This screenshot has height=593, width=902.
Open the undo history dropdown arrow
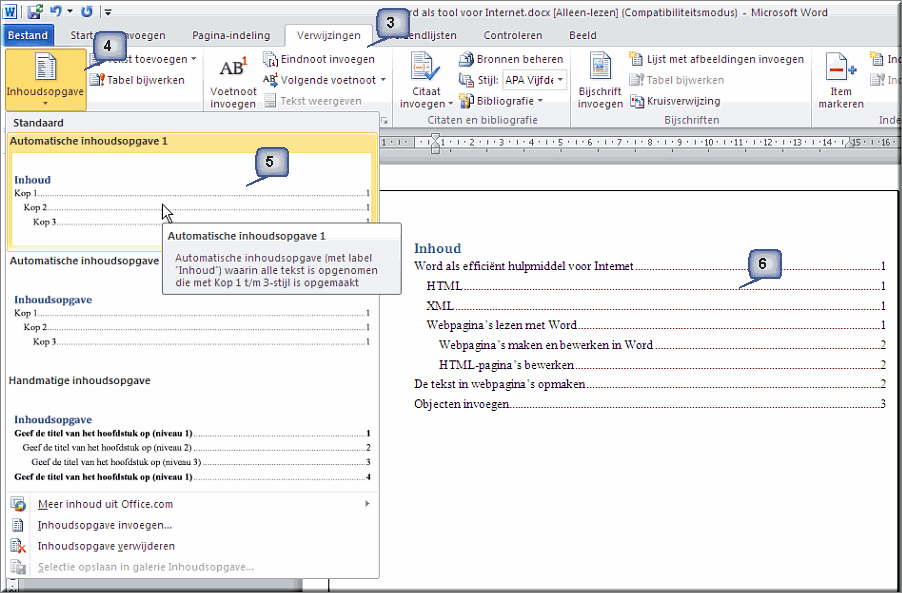point(70,11)
